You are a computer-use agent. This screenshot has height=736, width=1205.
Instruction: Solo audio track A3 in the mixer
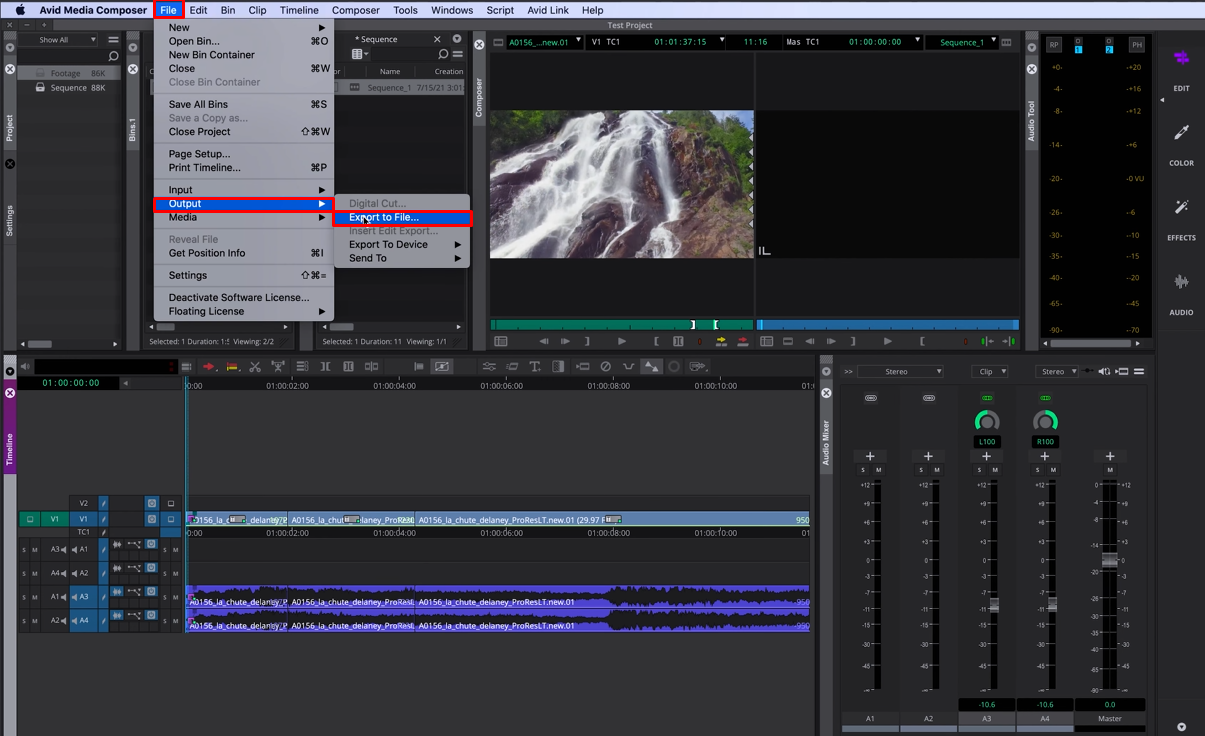[980, 470]
